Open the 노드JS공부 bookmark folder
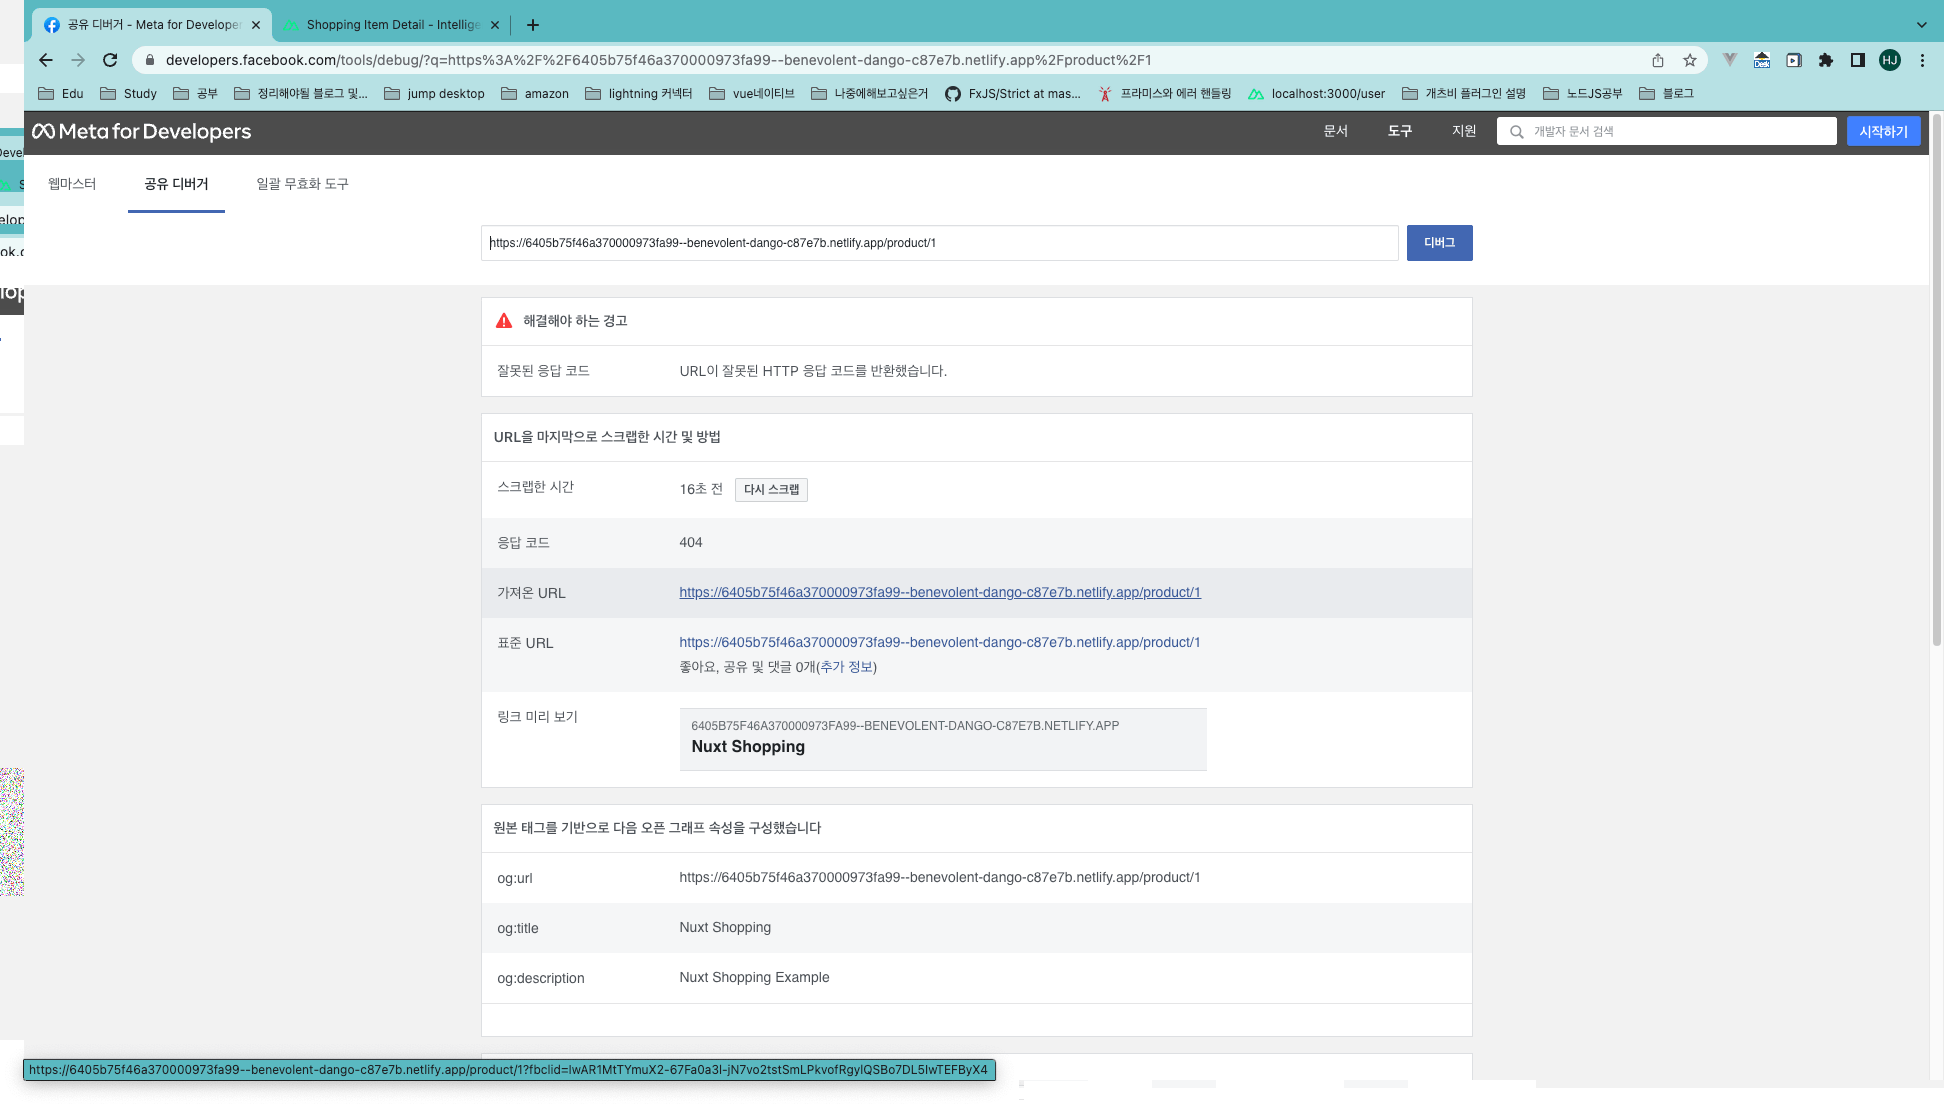The image size is (1944, 1108). [x=1583, y=93]
